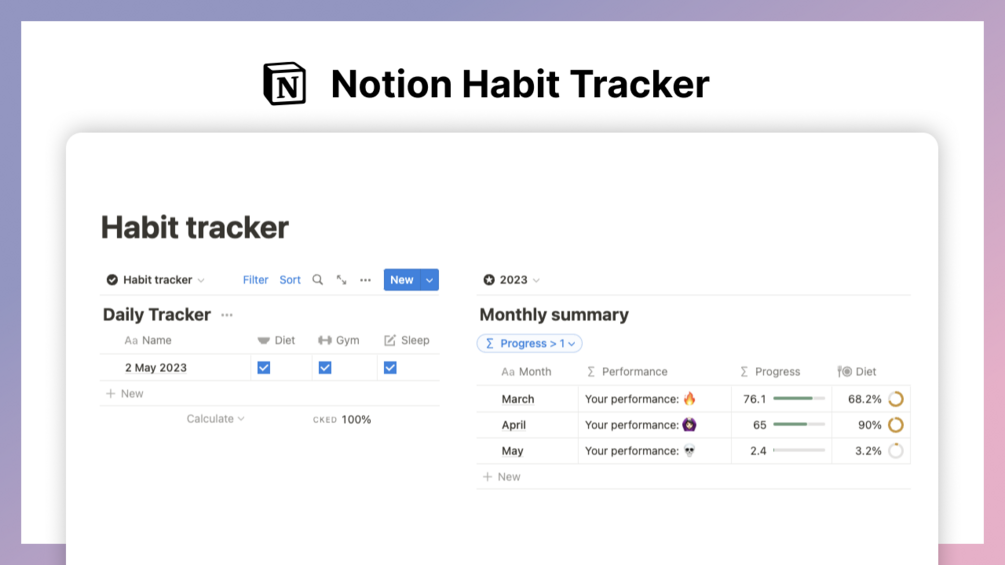
Task: Click the 65 progress value
Action: click(760, 425)
